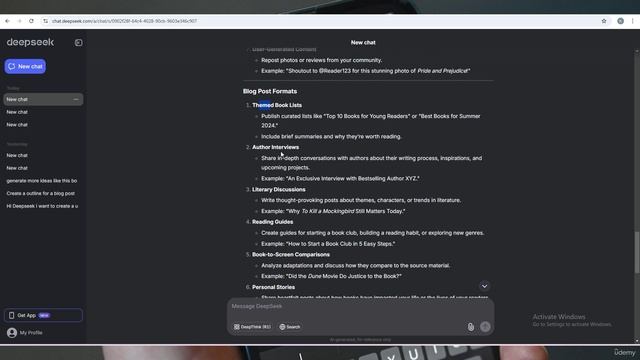Click the deepseek logo

(30, 42)
